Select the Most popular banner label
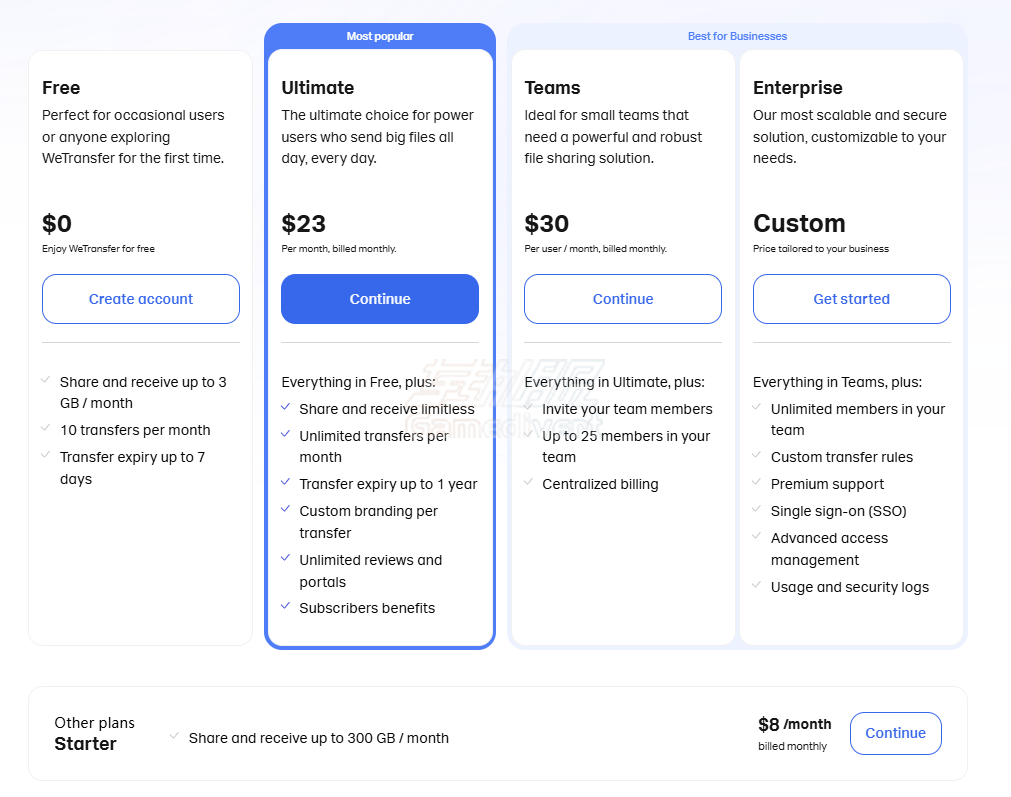 [x=380, y=36]
